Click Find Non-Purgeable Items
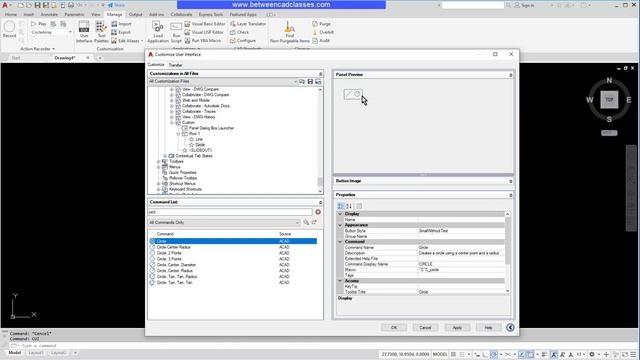 tap(289, 32)
